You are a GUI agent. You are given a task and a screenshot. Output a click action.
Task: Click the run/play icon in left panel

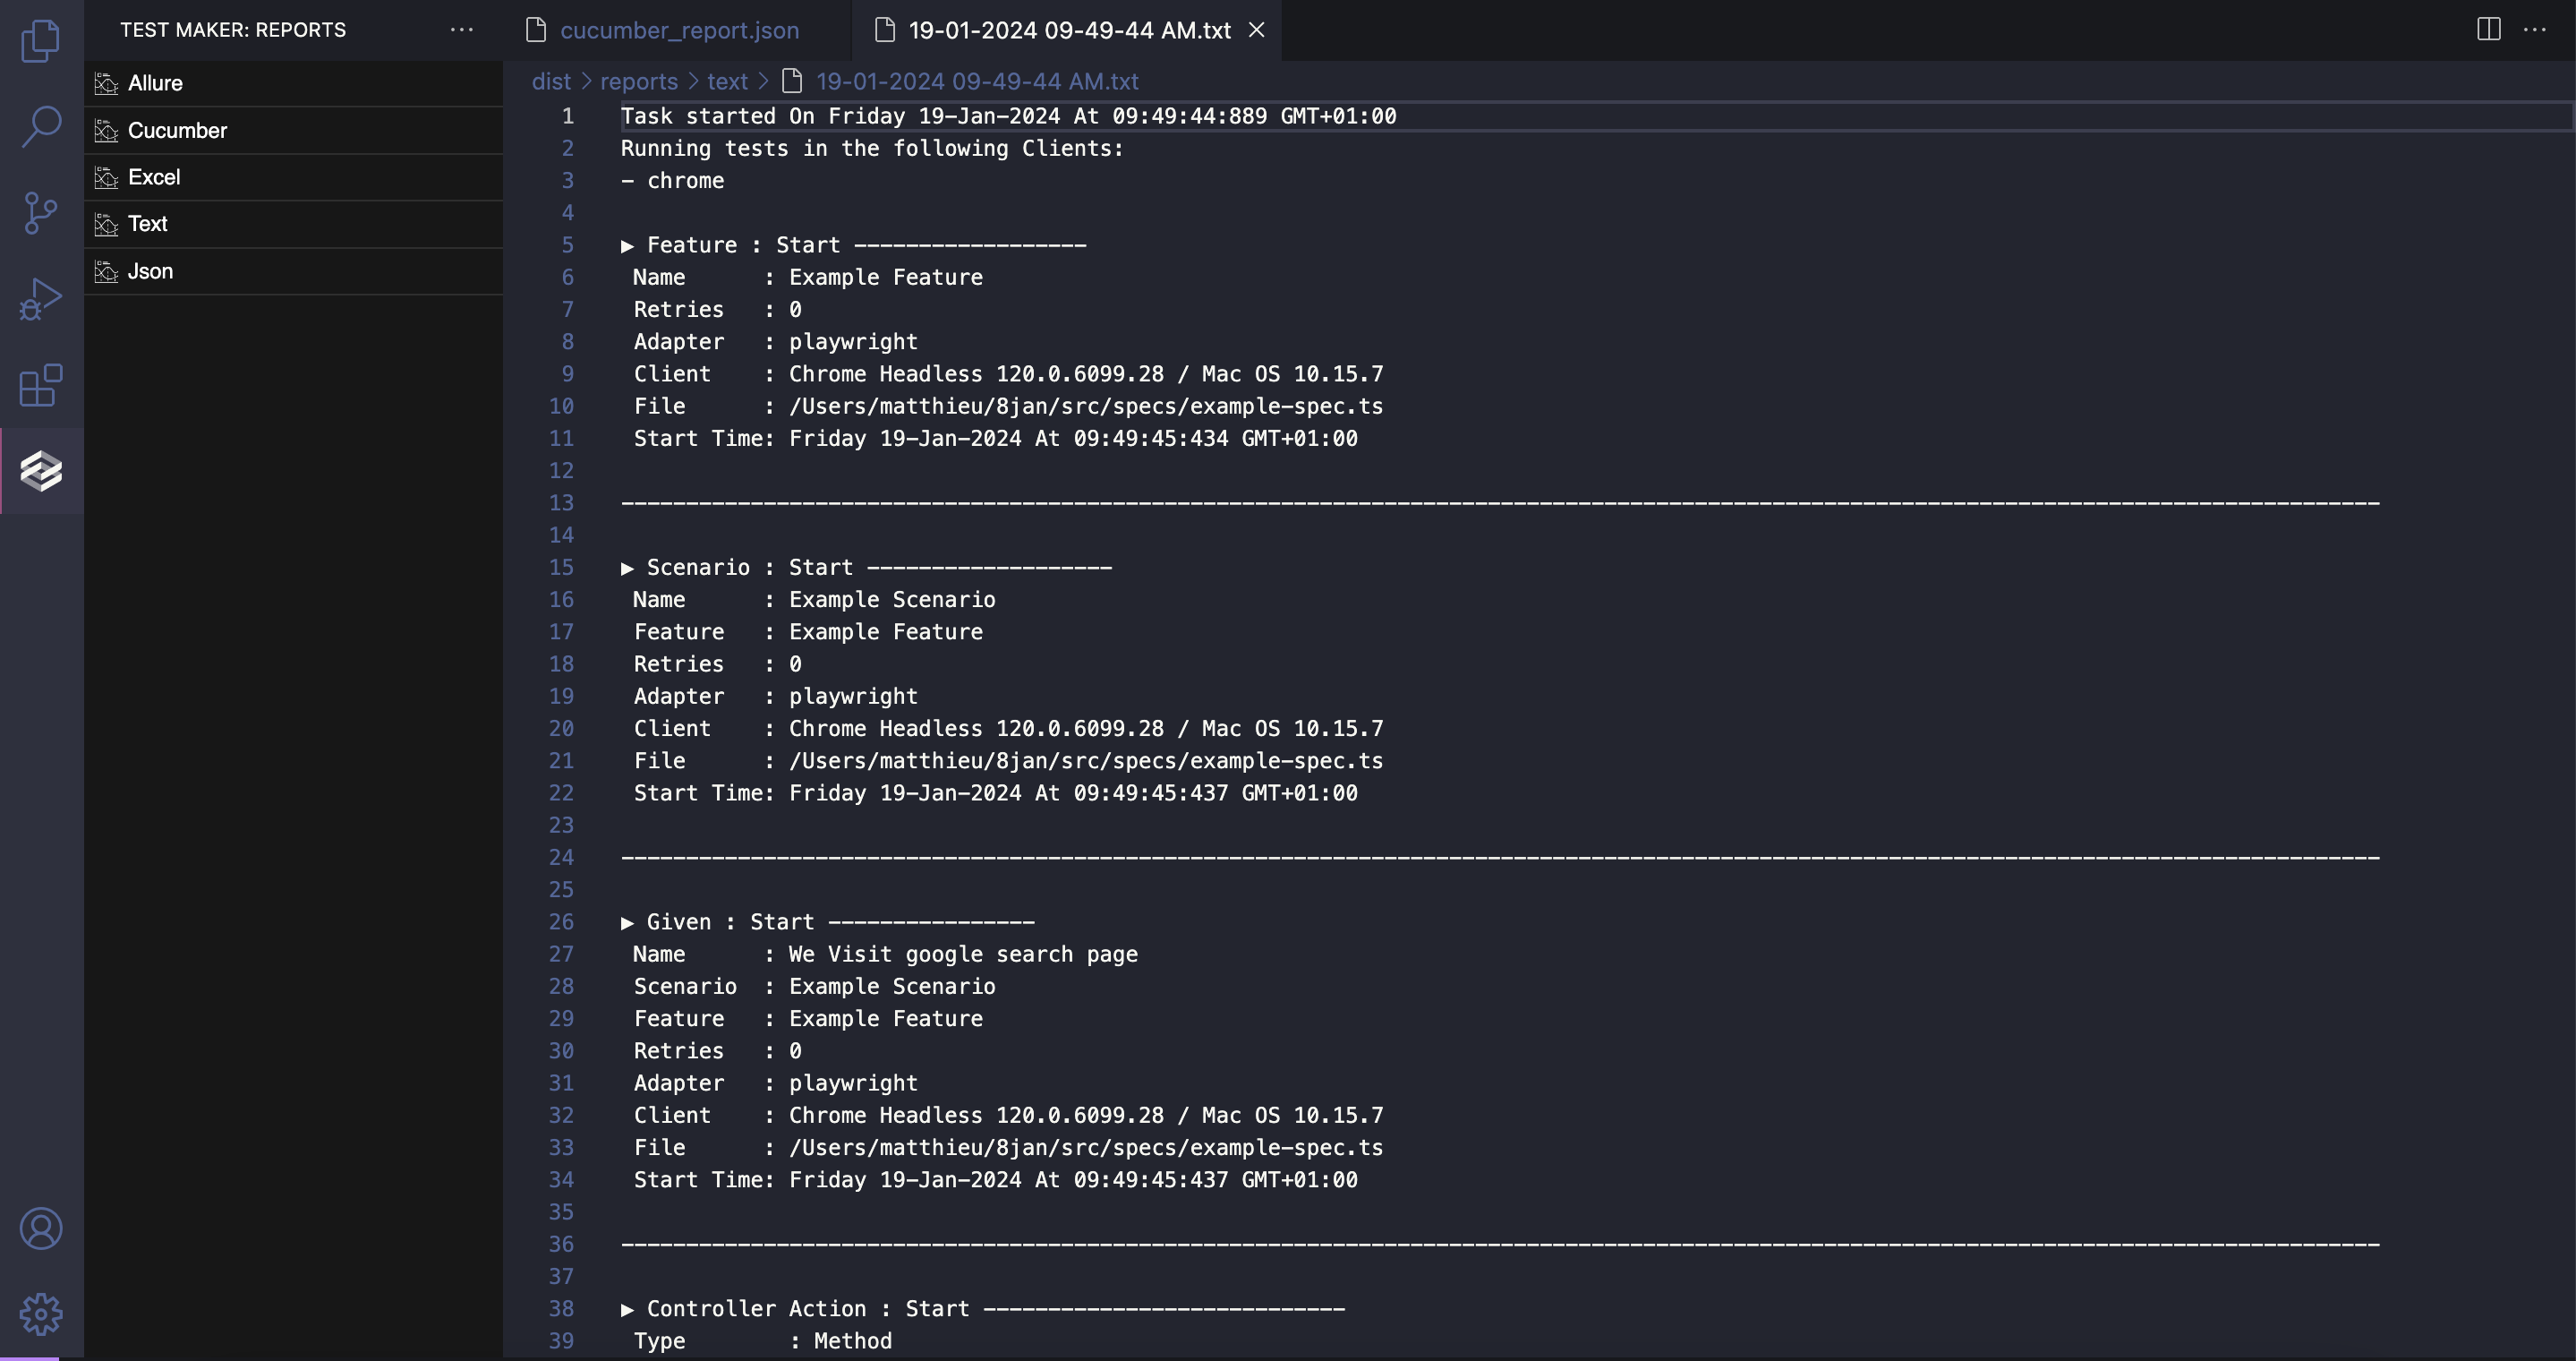41,298
